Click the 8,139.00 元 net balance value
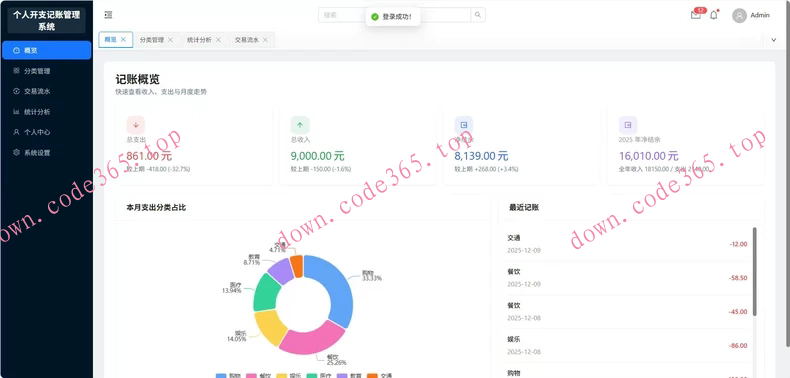The height and width of the screenshot is (378, 790). click(x=481, y=156)
